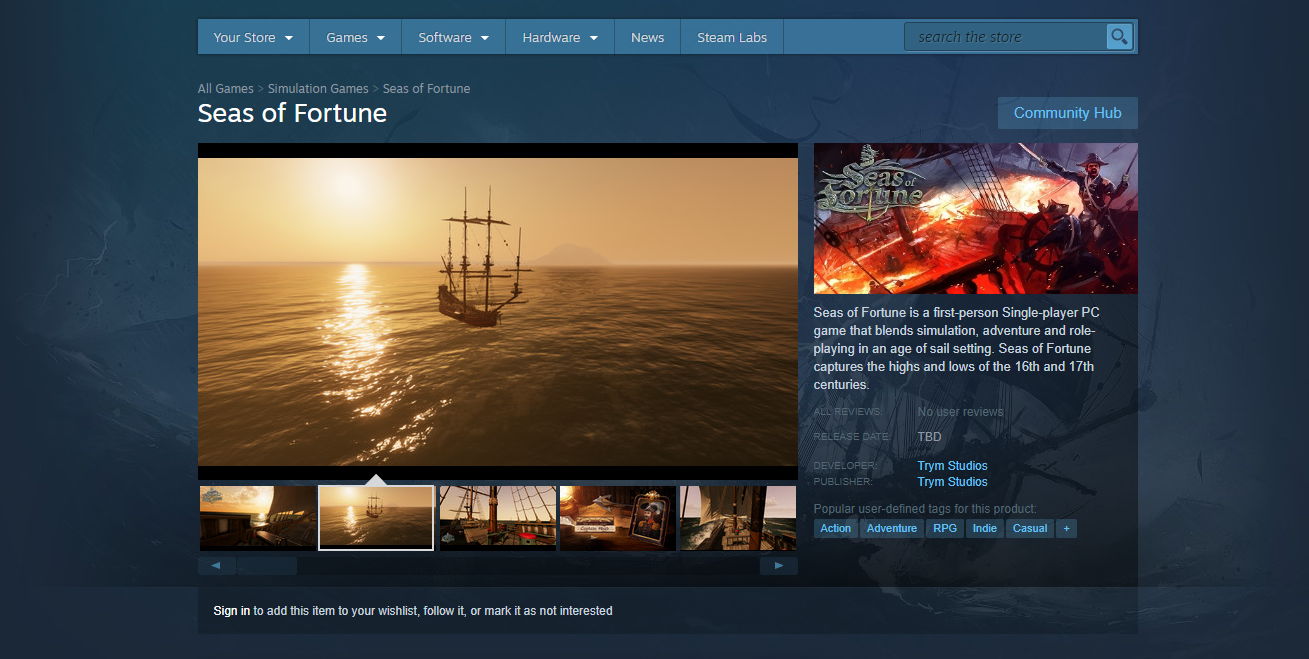The image size is (1309, 659).
Task: Show more tags with the plus button
Action: tap(1066, 528)
